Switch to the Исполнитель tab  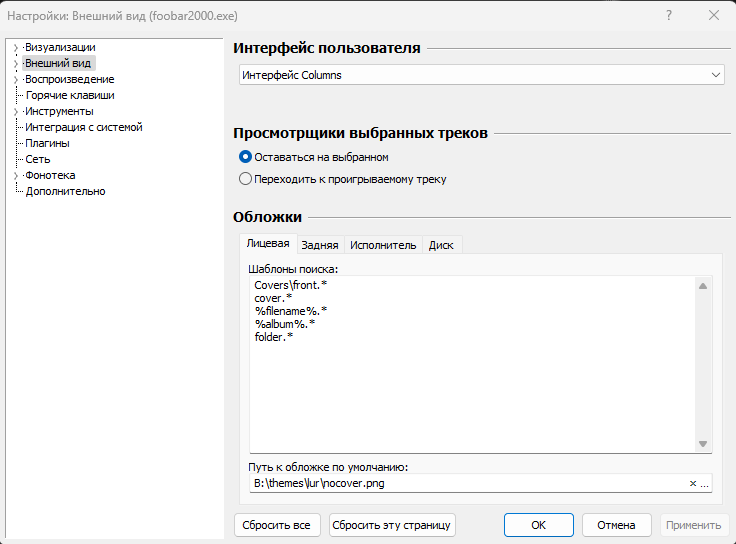pos(383,245)
